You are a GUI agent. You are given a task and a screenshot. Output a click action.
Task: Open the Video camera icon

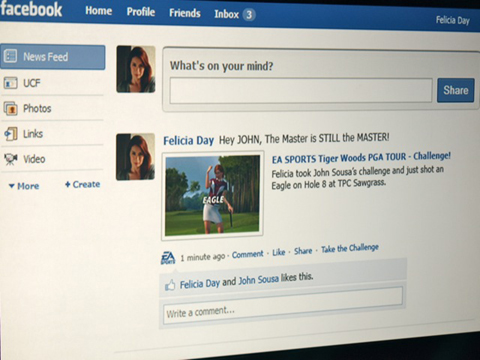pos(11,159)
